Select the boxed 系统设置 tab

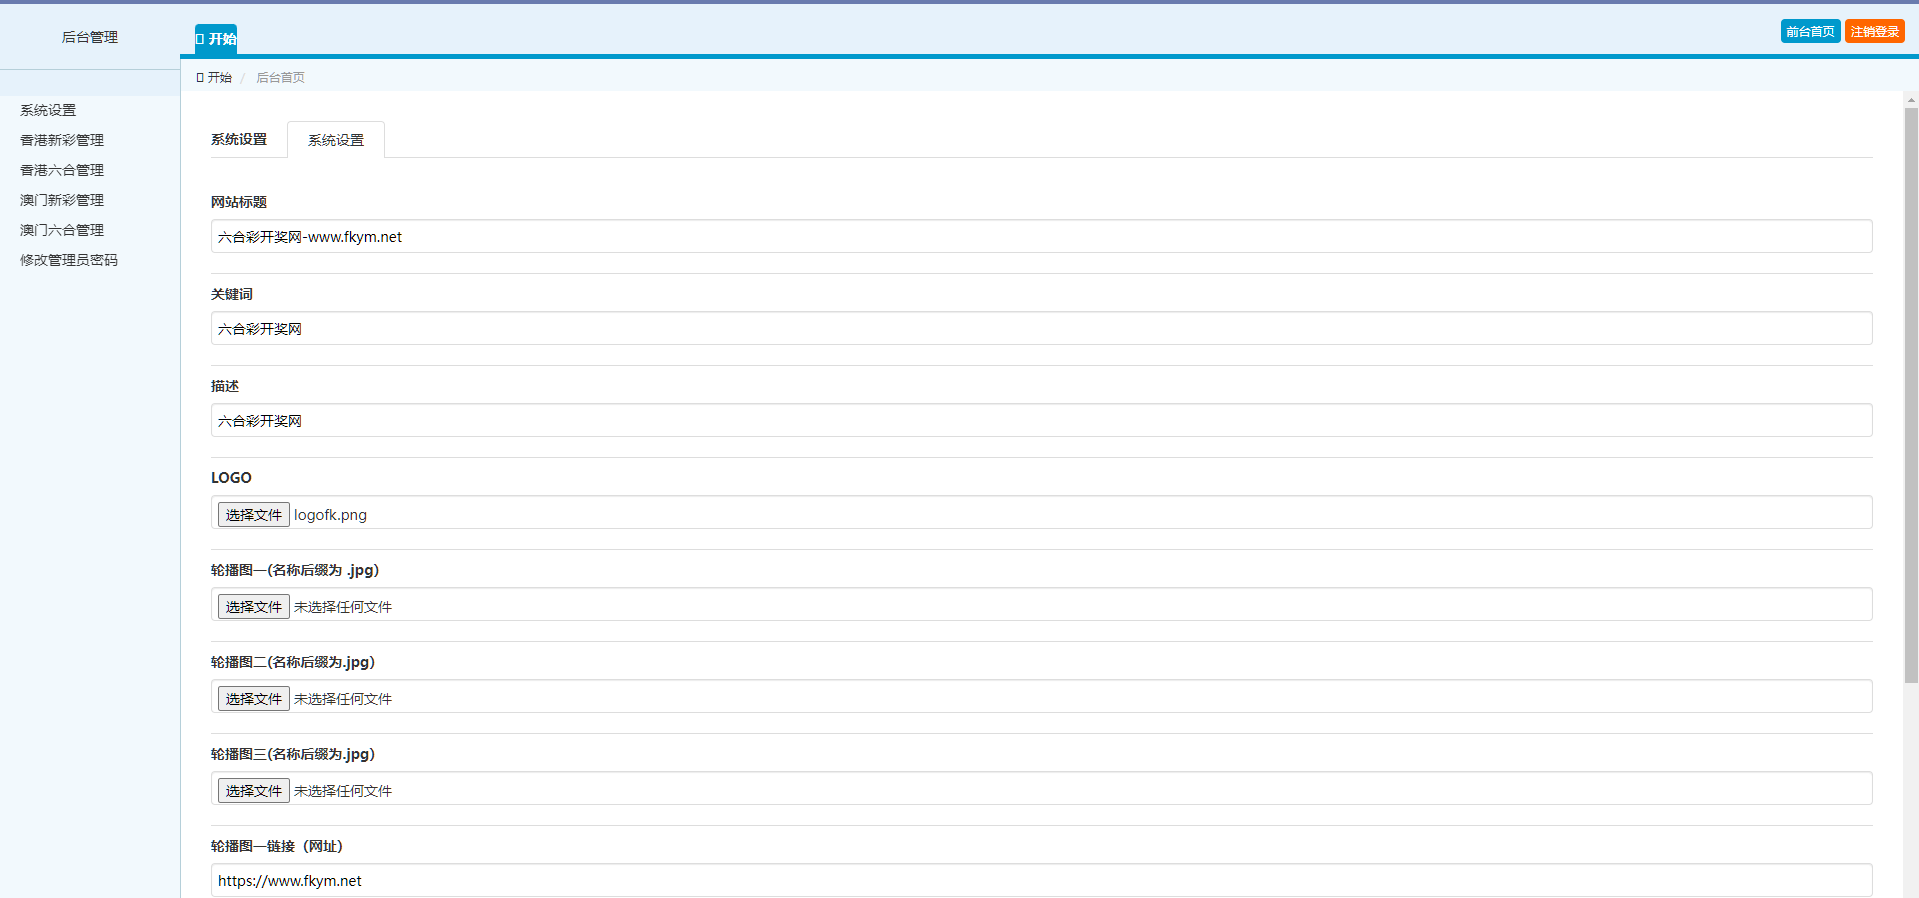tap(336, 140)
